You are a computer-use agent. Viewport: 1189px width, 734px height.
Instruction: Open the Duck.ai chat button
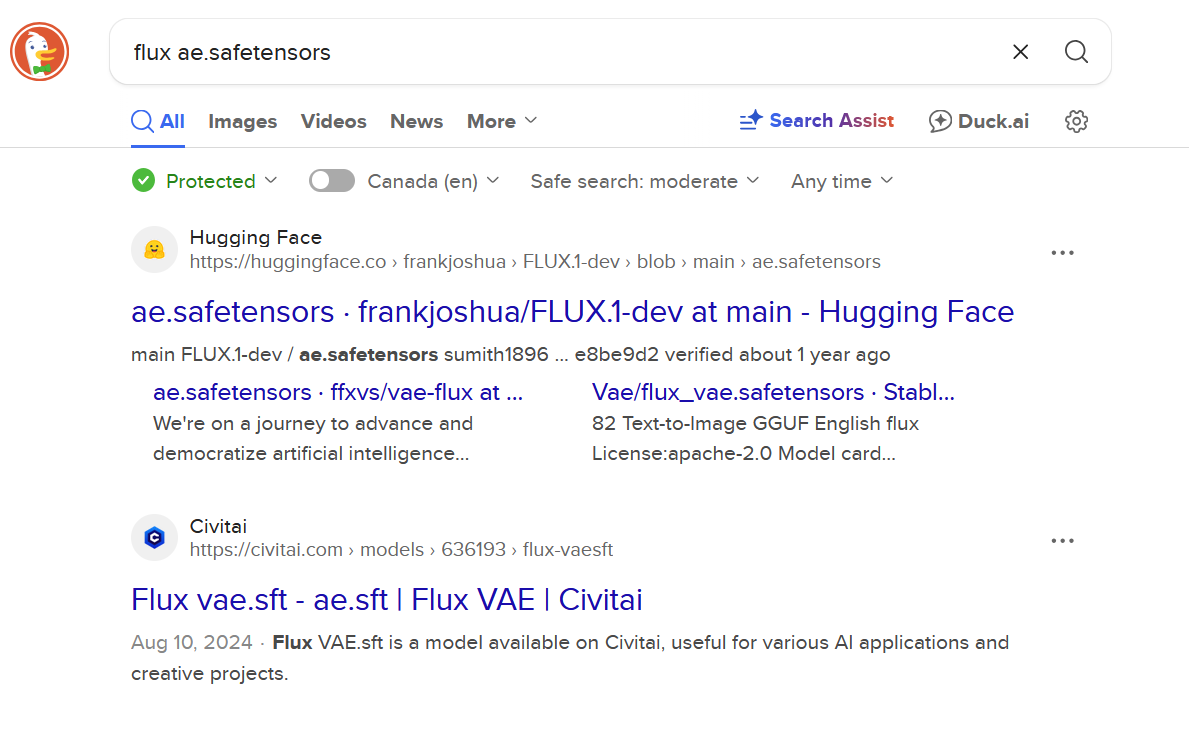[x=978, y=122]
